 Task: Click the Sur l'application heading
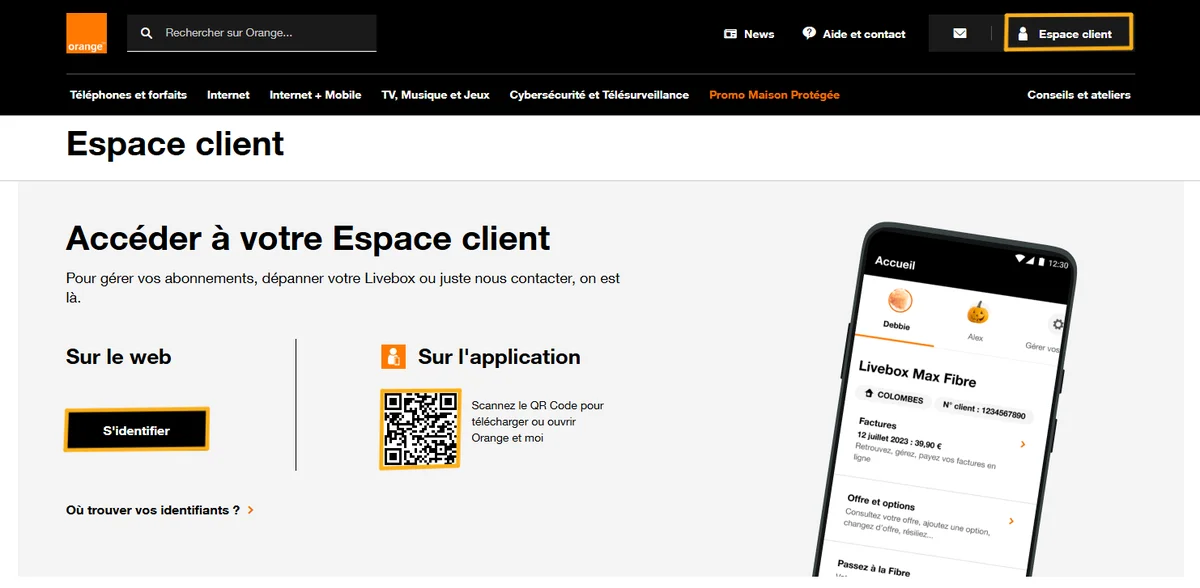click(499, 357)
